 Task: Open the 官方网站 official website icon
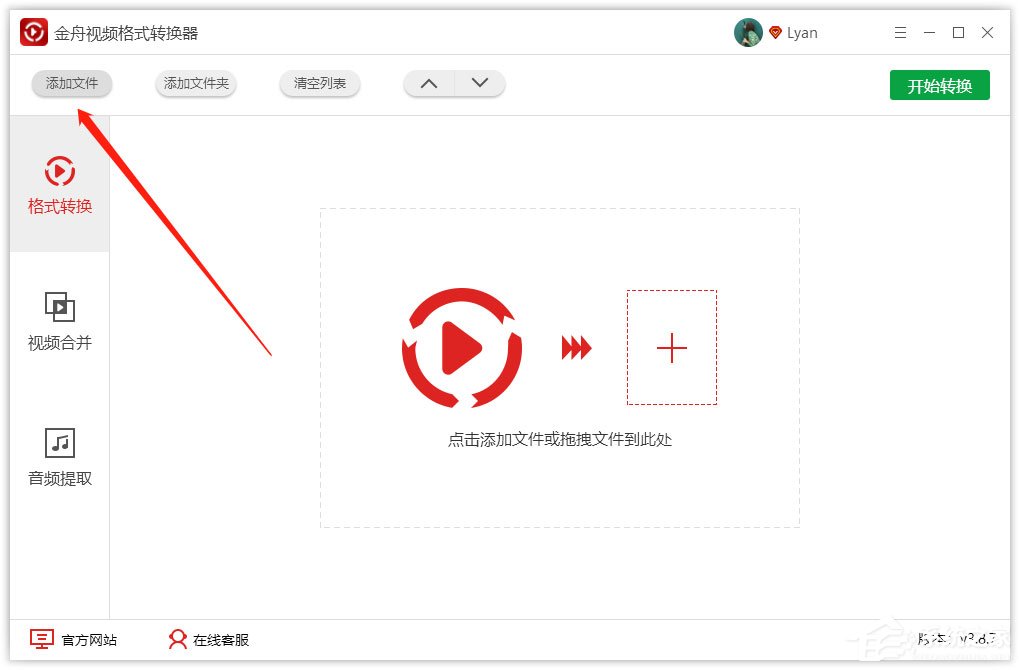click(41, 639)
